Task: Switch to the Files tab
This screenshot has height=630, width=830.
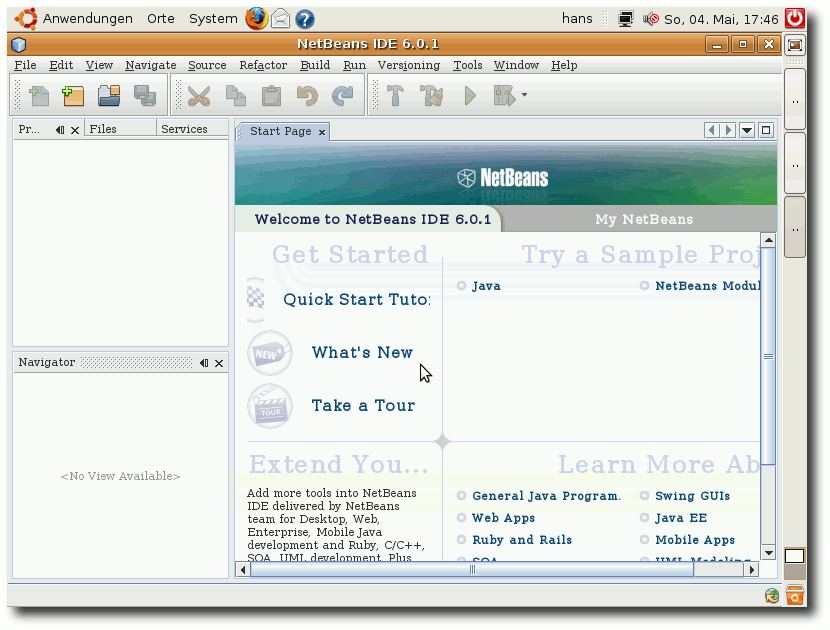Action: coord(120,129)
